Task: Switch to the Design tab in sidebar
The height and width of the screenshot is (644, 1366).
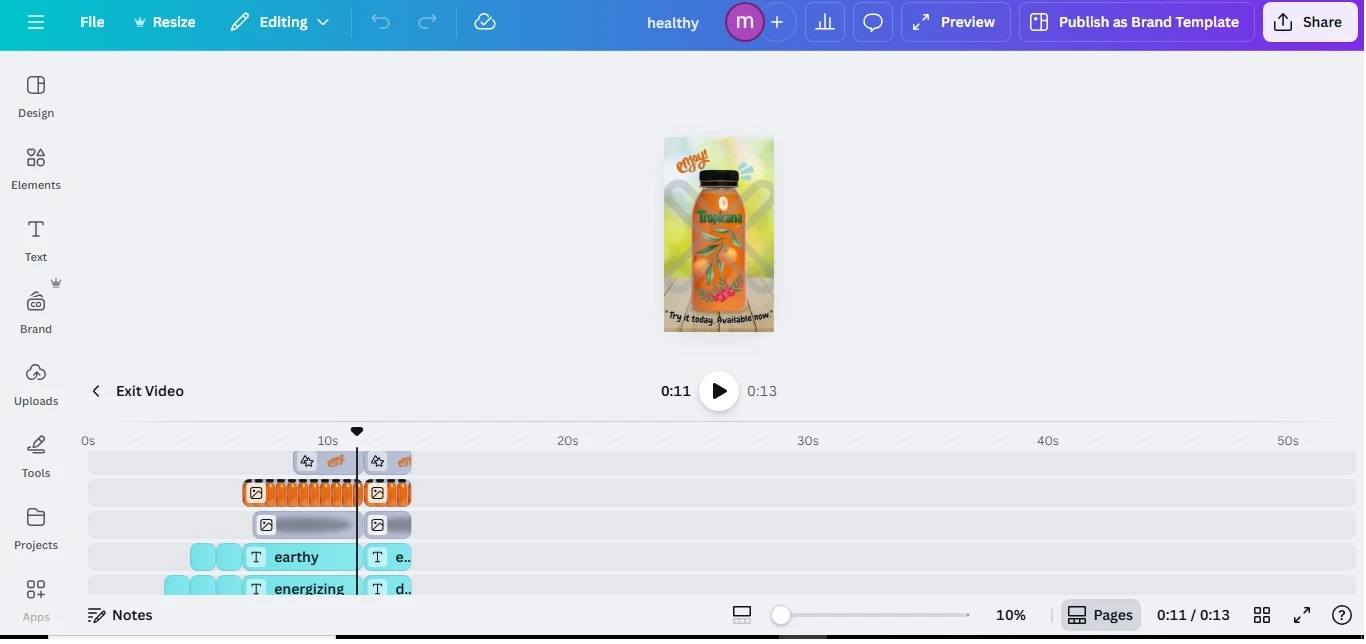Action: click(36, 96)
